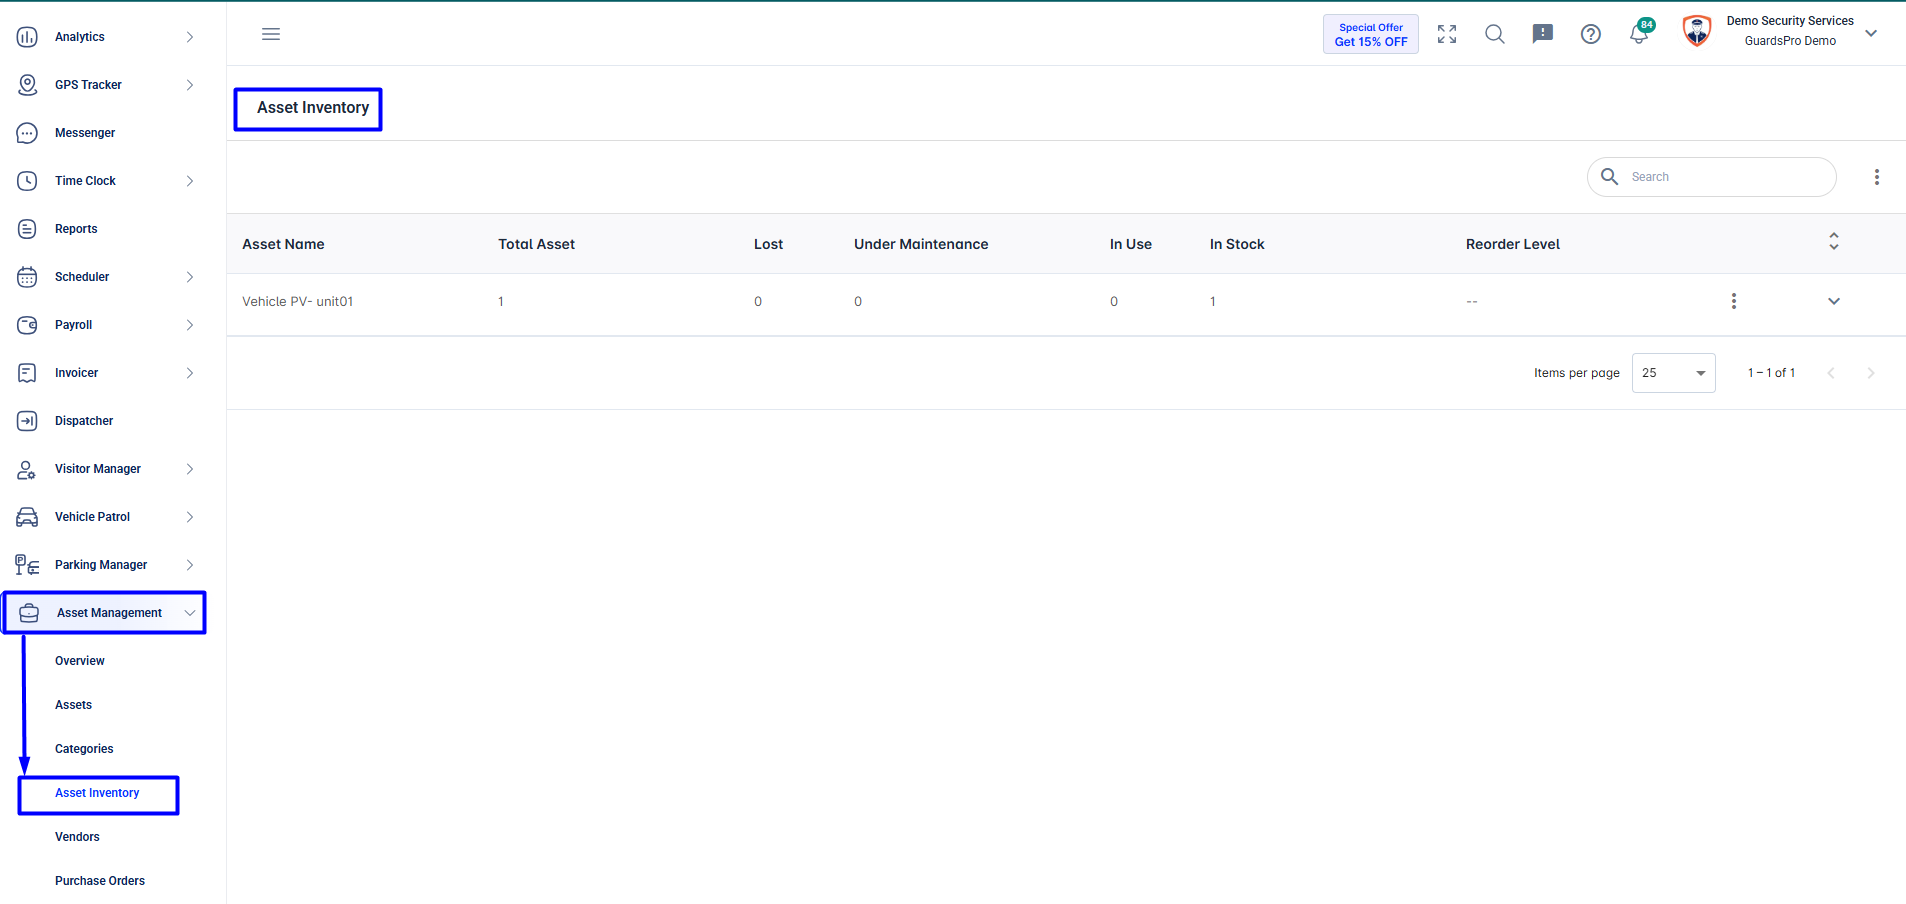Select Asset Inventory in sidebar

tap(97, 793)
